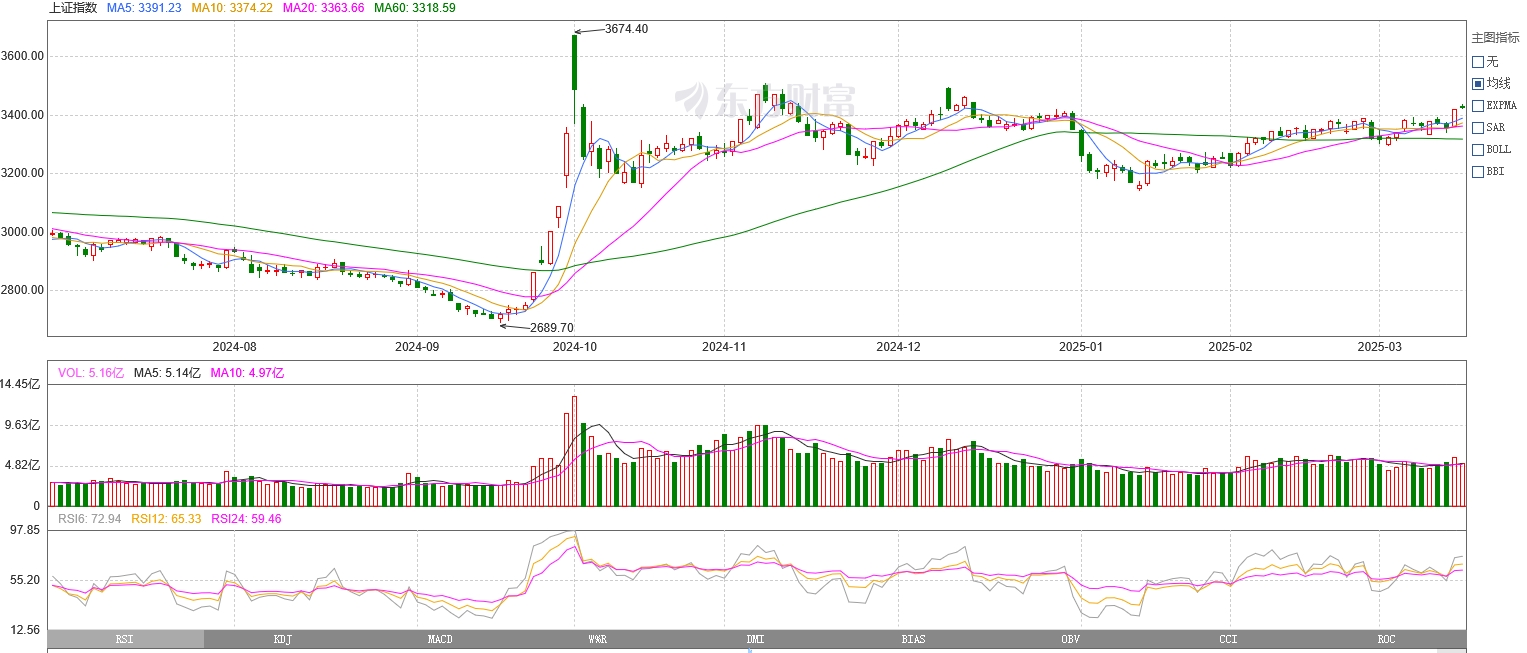Click the tallest red volume bar
1527x653 pixels.
click(574, 451)
